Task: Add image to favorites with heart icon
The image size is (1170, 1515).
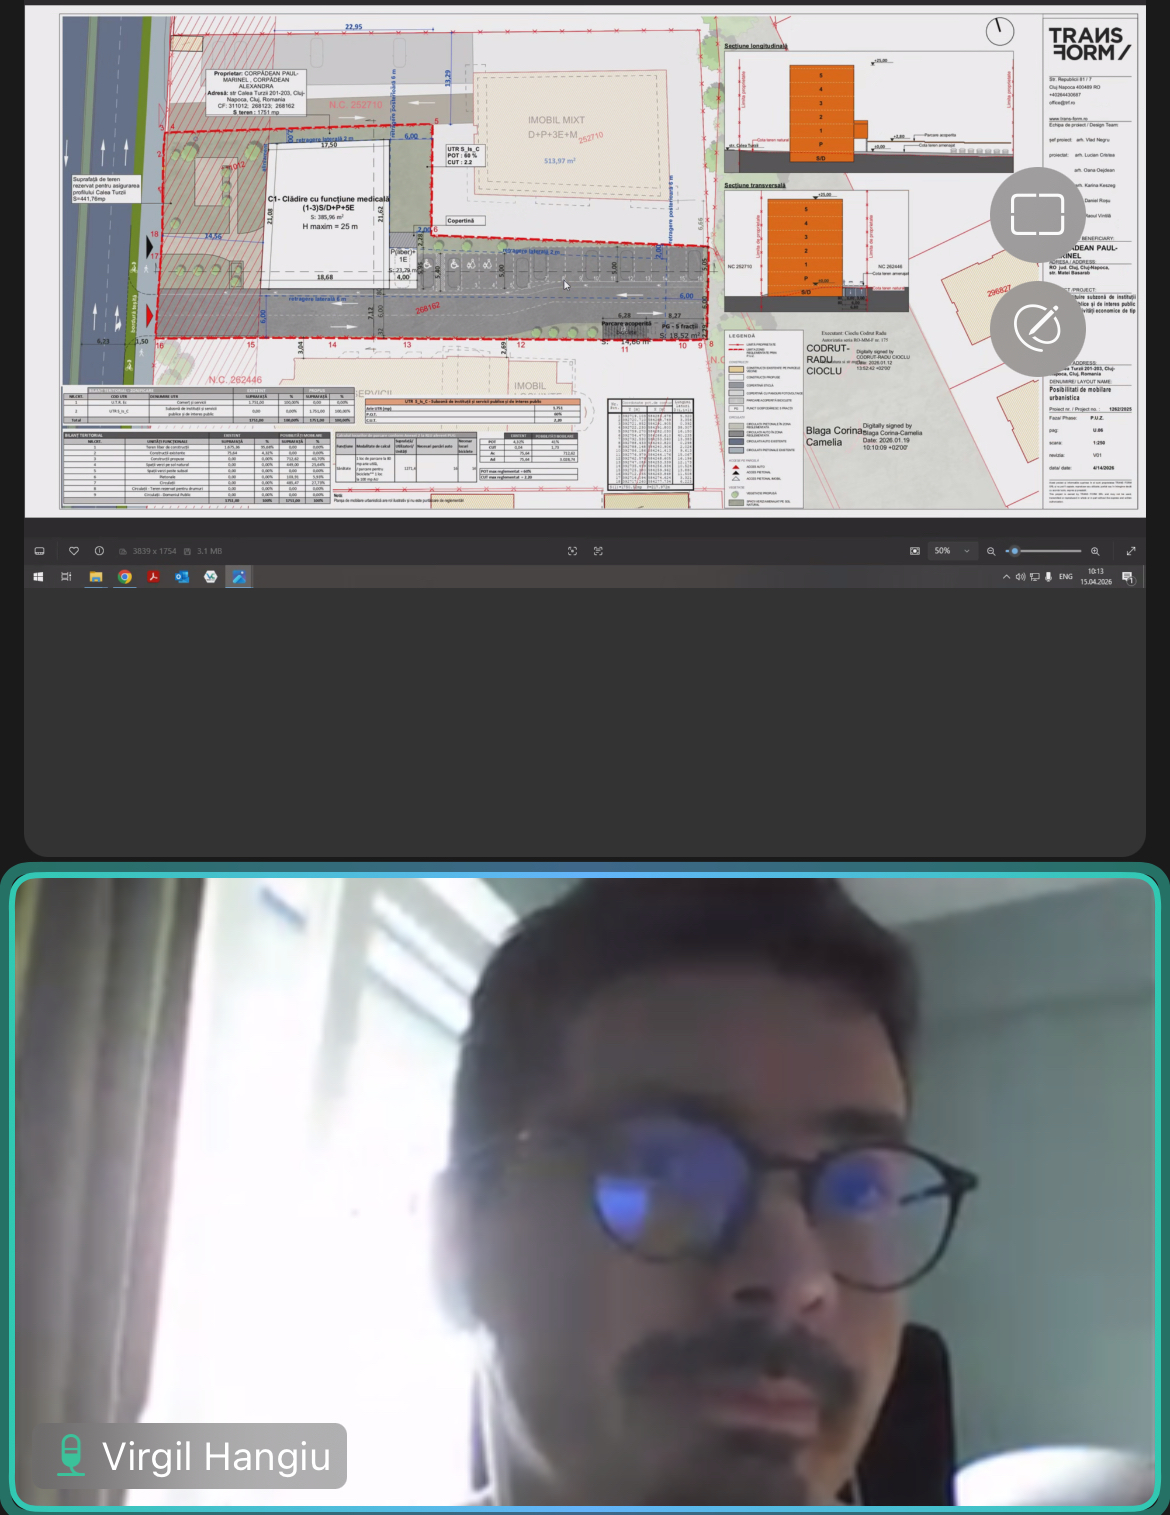Action: [x=74, y=551]
